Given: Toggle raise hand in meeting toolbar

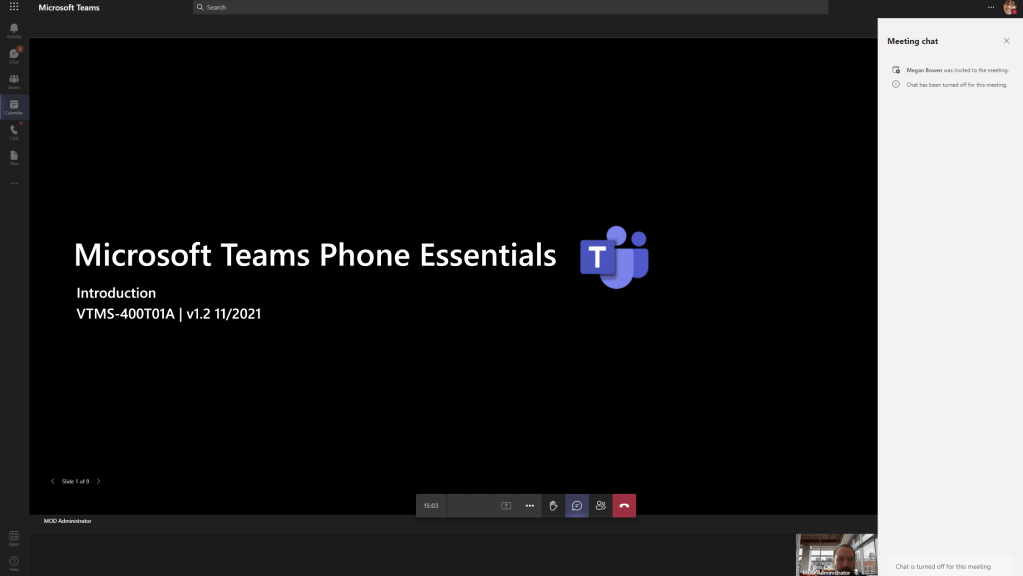Looking at the screenshot, I should [553, 506].
